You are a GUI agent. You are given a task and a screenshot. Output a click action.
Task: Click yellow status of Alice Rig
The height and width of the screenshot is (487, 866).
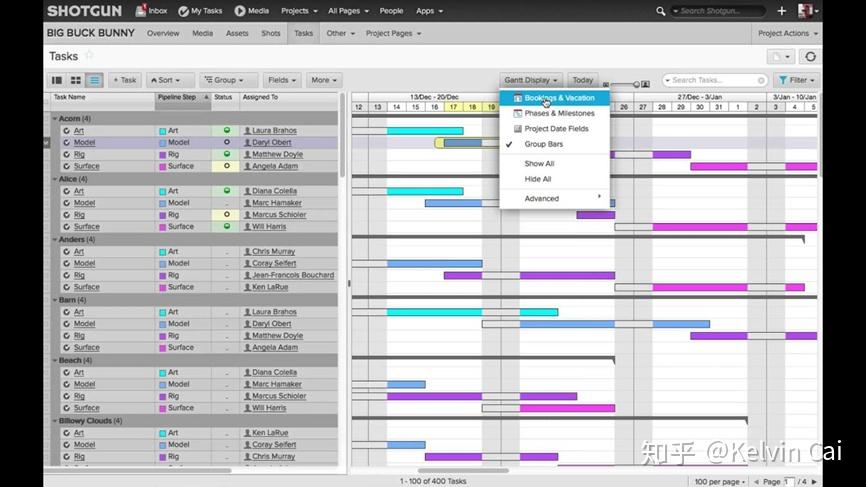[226, 214]
